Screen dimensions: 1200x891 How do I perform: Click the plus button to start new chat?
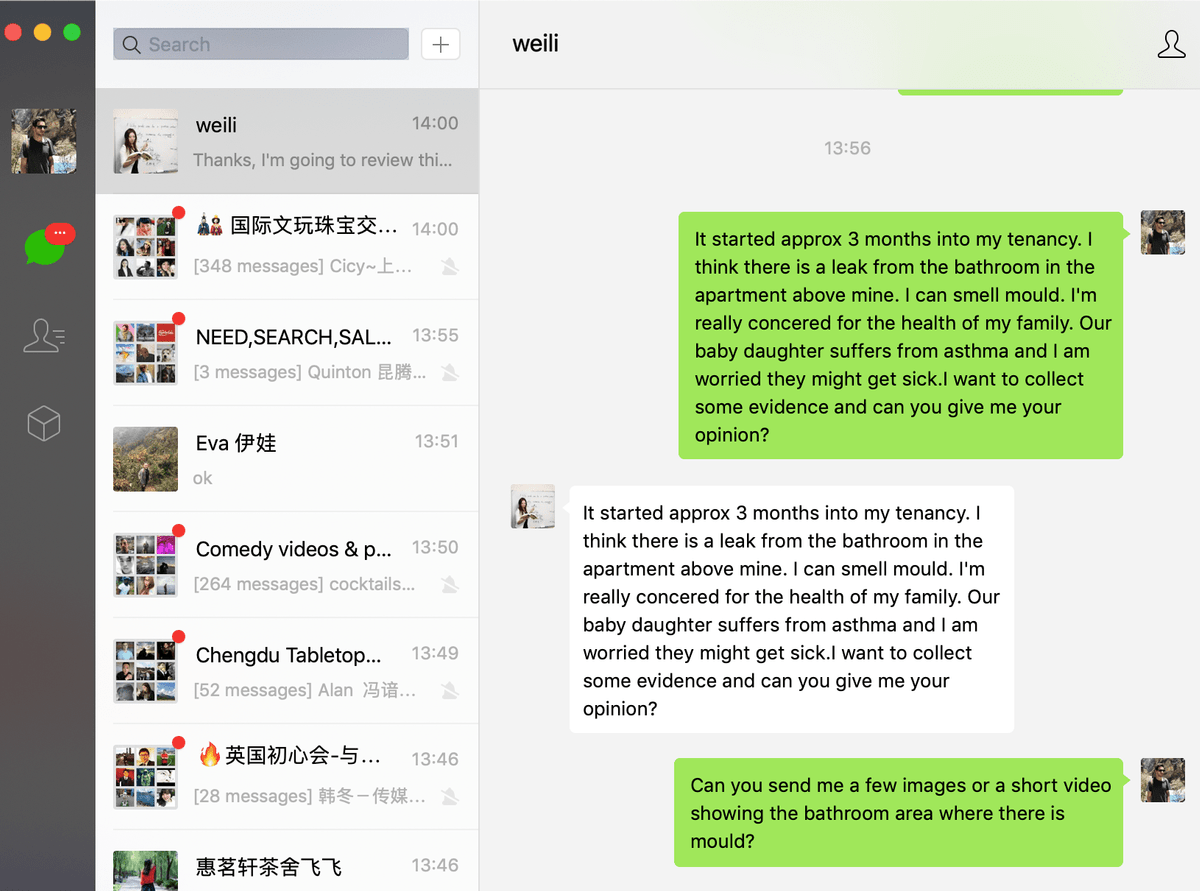441,44
